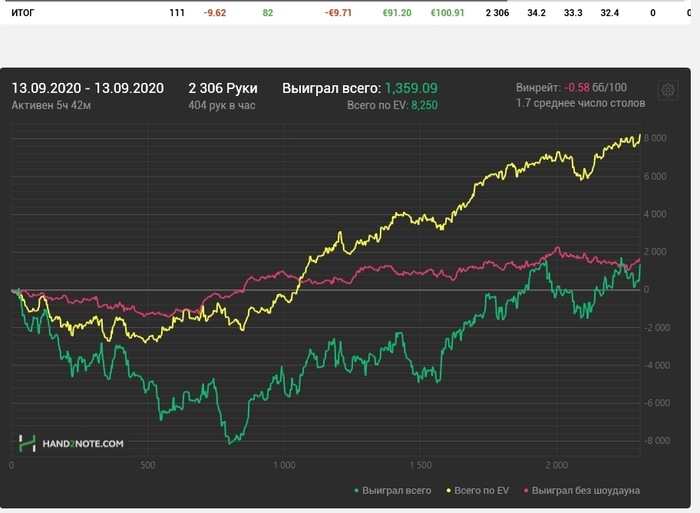Click the 34.2 cell in ИТОГ row
This screenshot has height=513, width=700.
536,13
